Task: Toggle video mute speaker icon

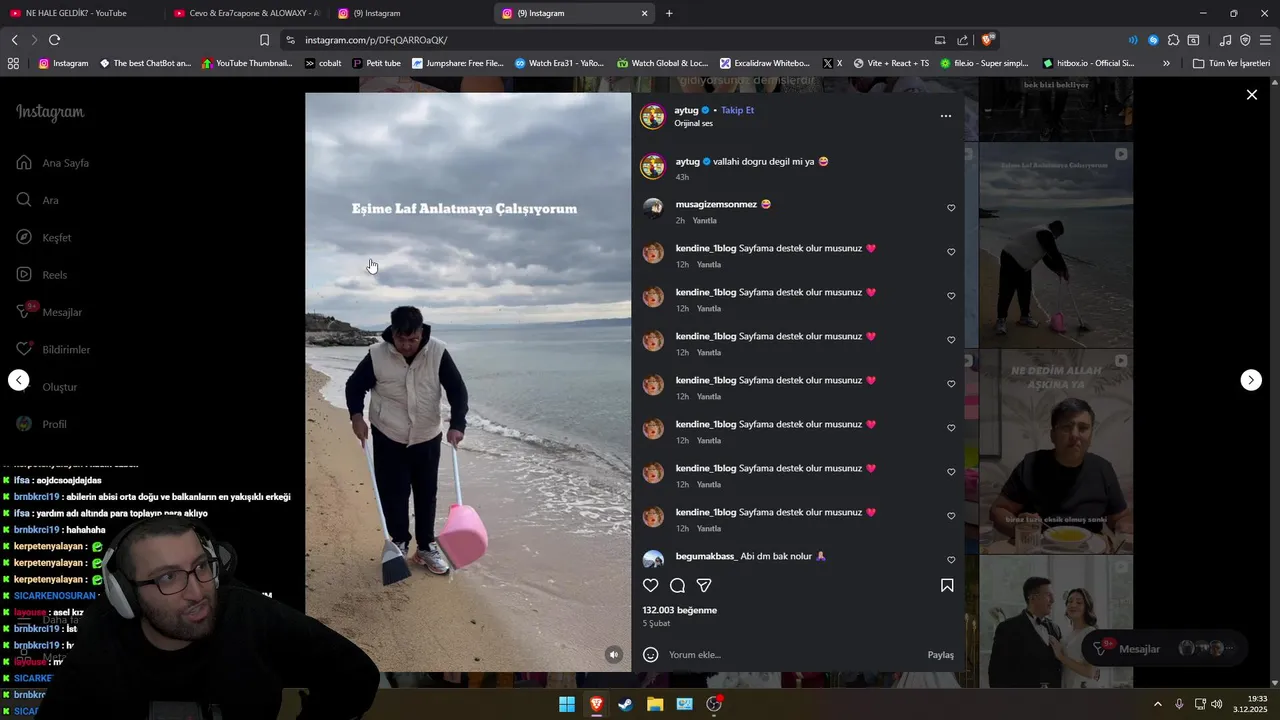Action: 614,655
